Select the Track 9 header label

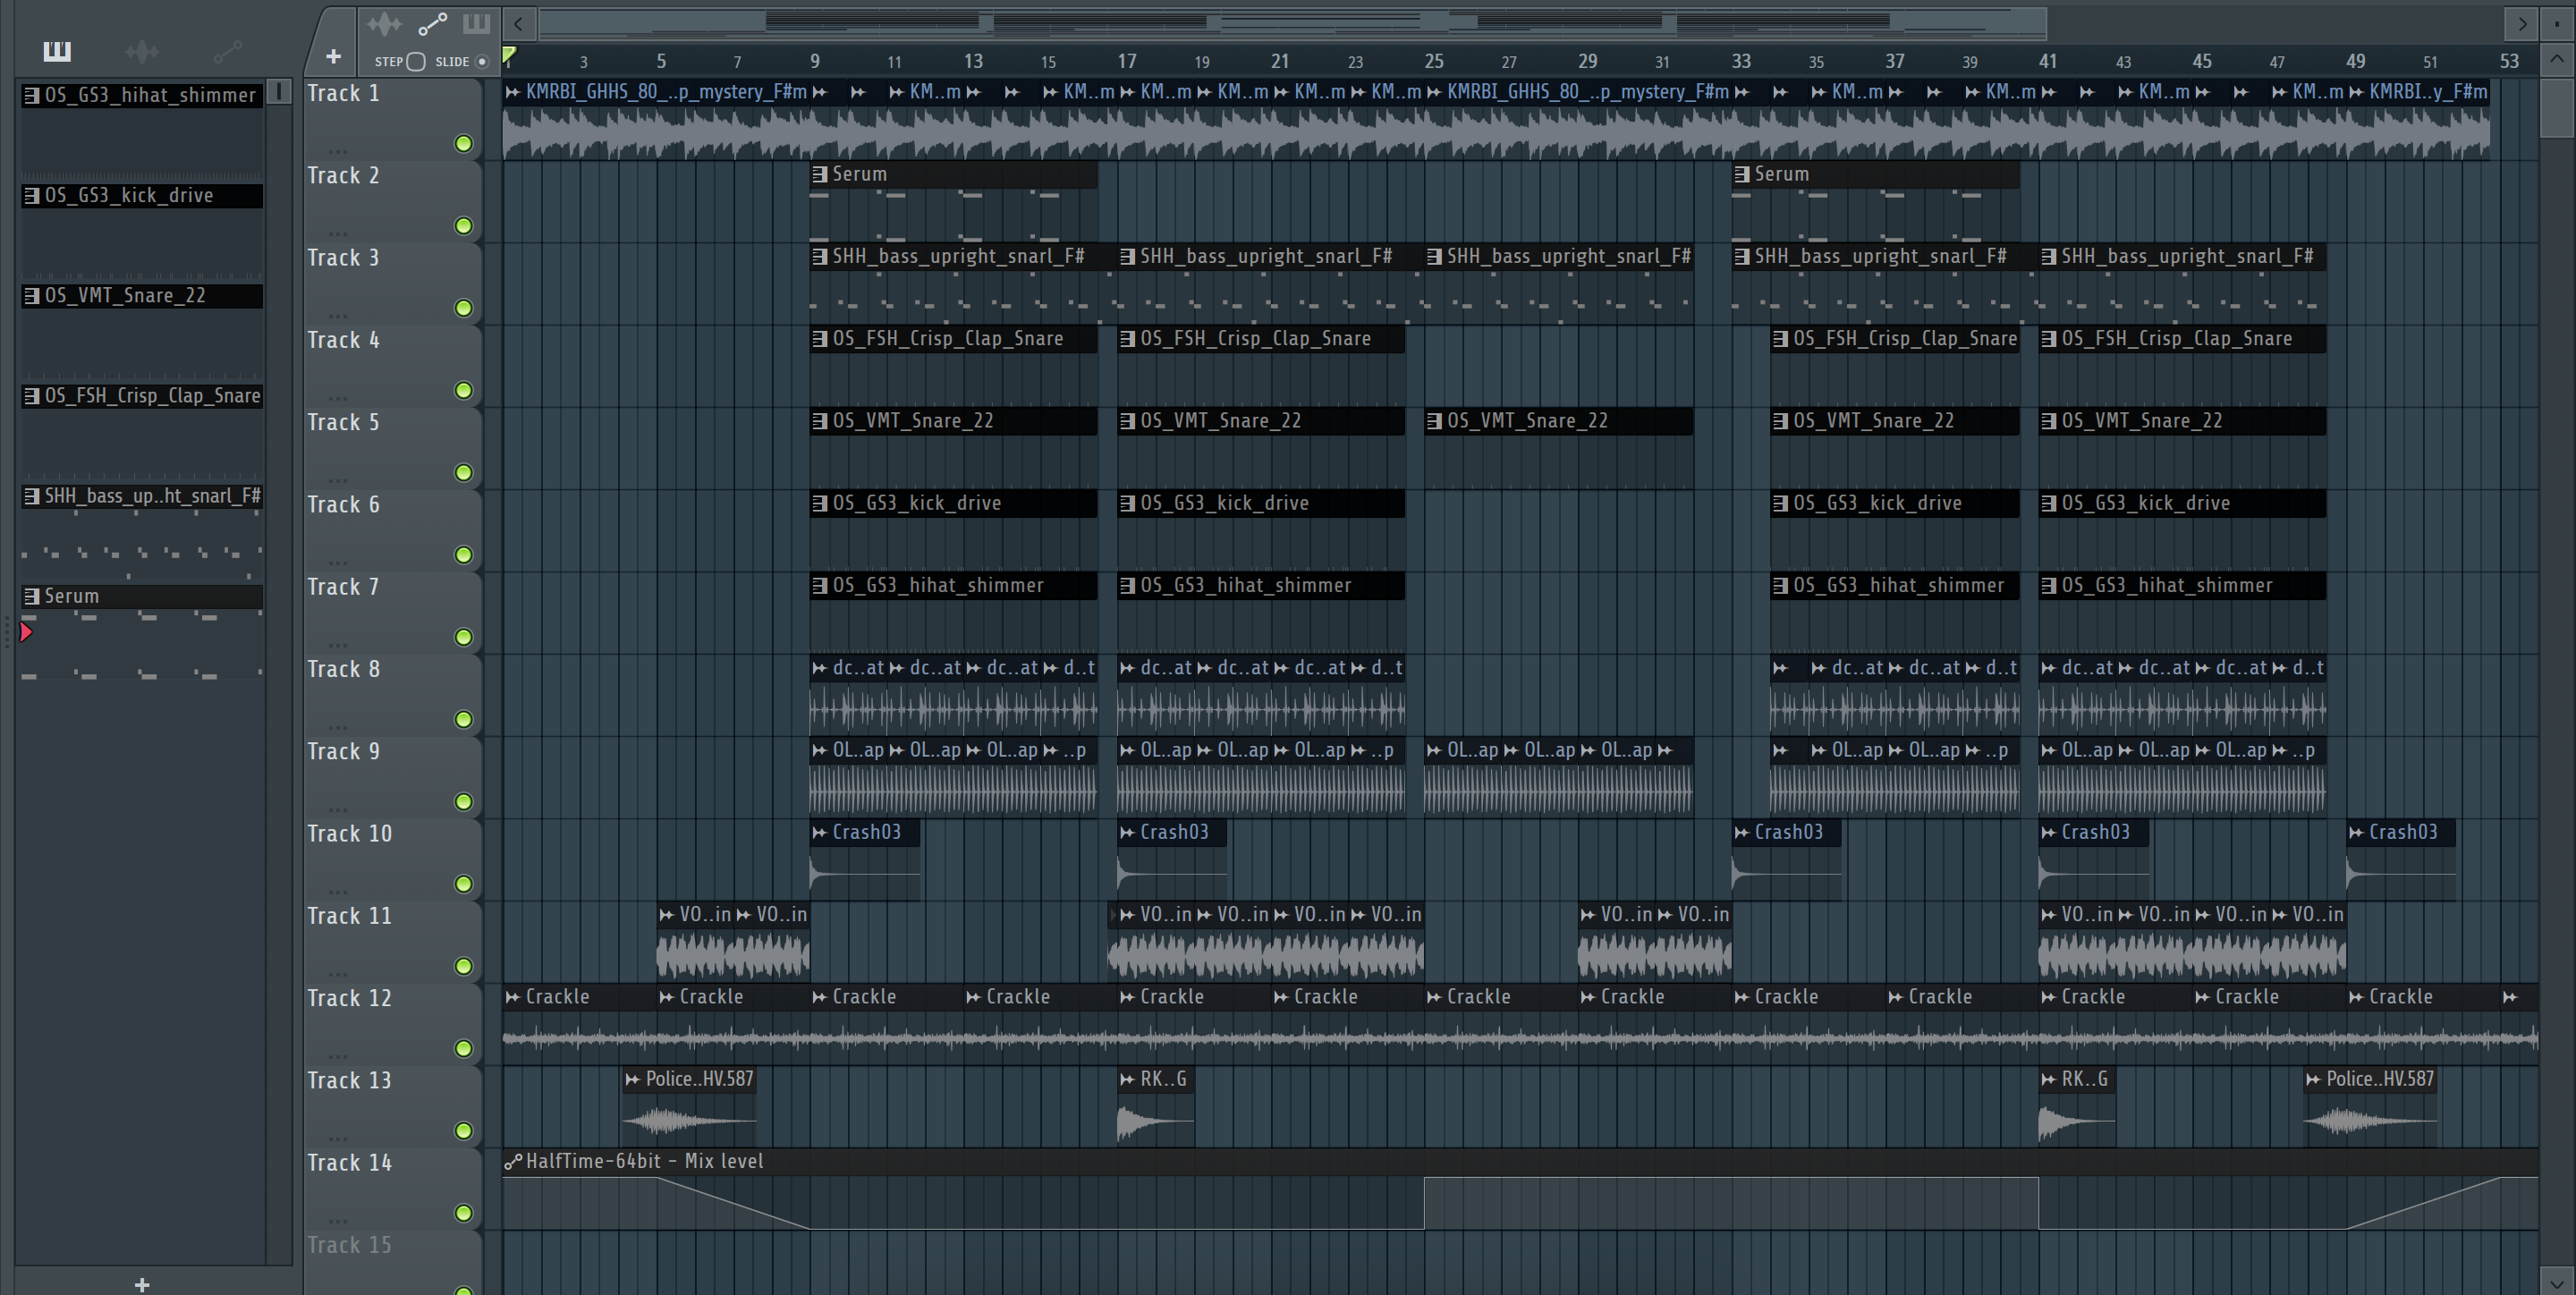343,752
